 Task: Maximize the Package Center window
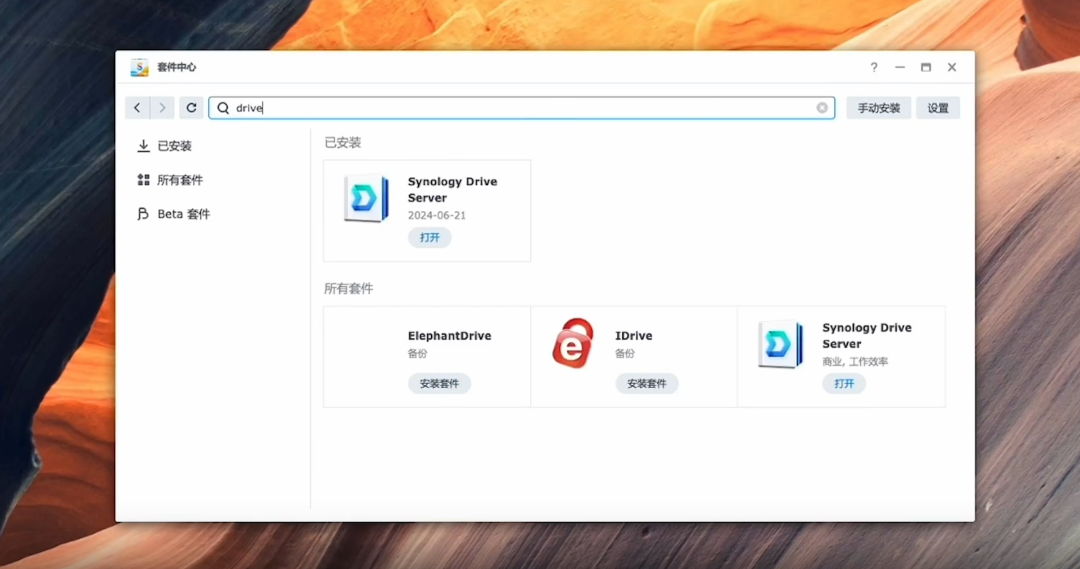pos(926,67)
